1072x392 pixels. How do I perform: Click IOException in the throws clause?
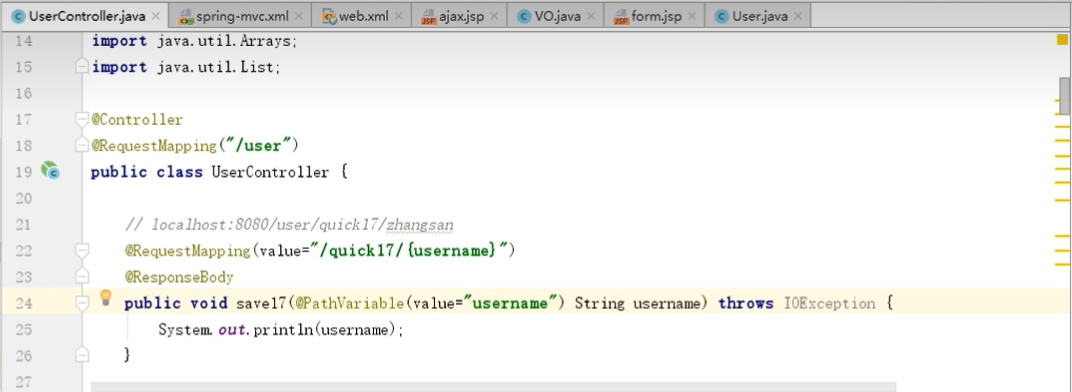[x=829, y=303]
